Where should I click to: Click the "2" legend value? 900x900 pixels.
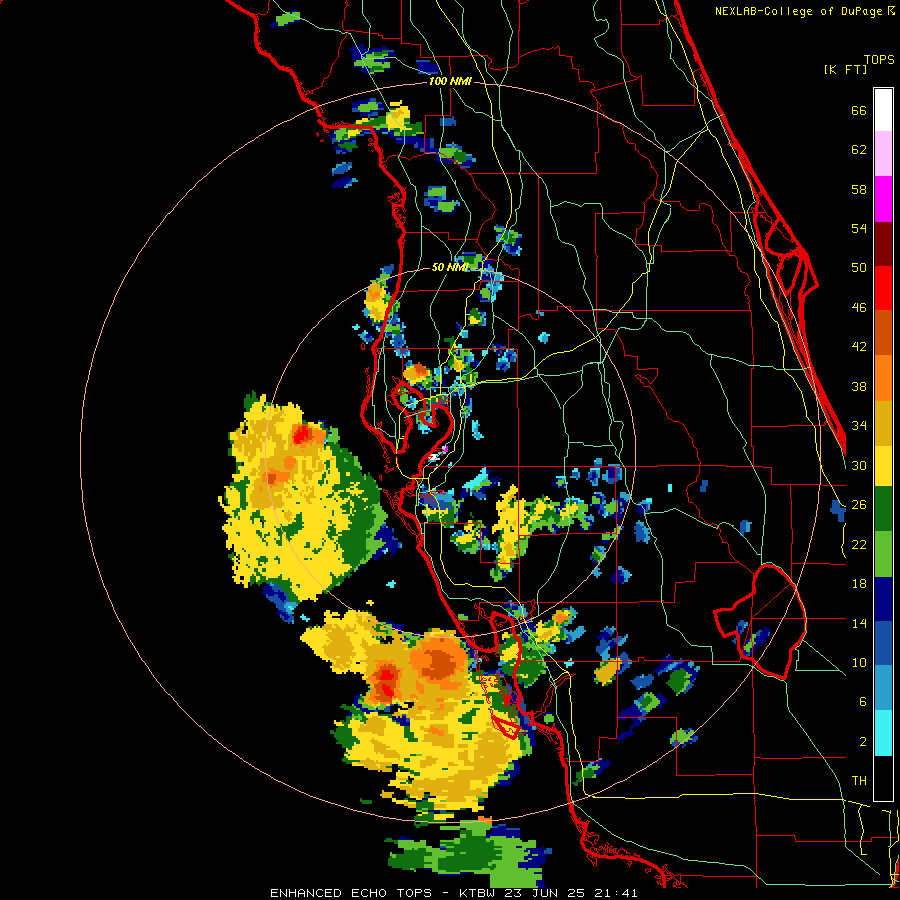click(863, 741)
